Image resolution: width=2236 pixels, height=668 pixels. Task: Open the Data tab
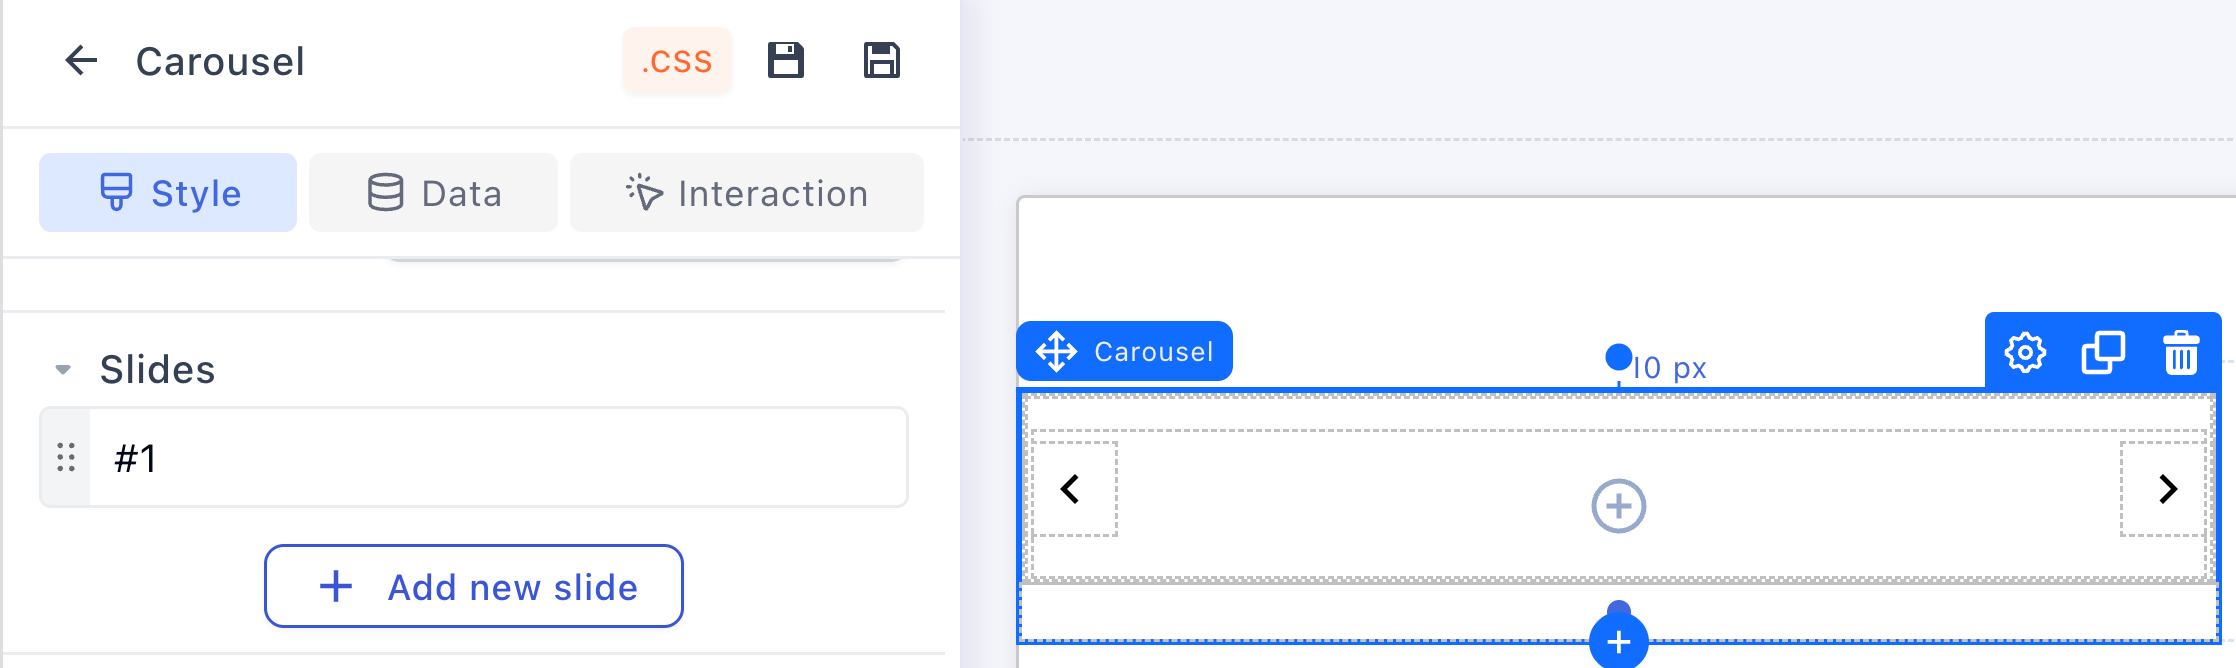tap(433, 193)
